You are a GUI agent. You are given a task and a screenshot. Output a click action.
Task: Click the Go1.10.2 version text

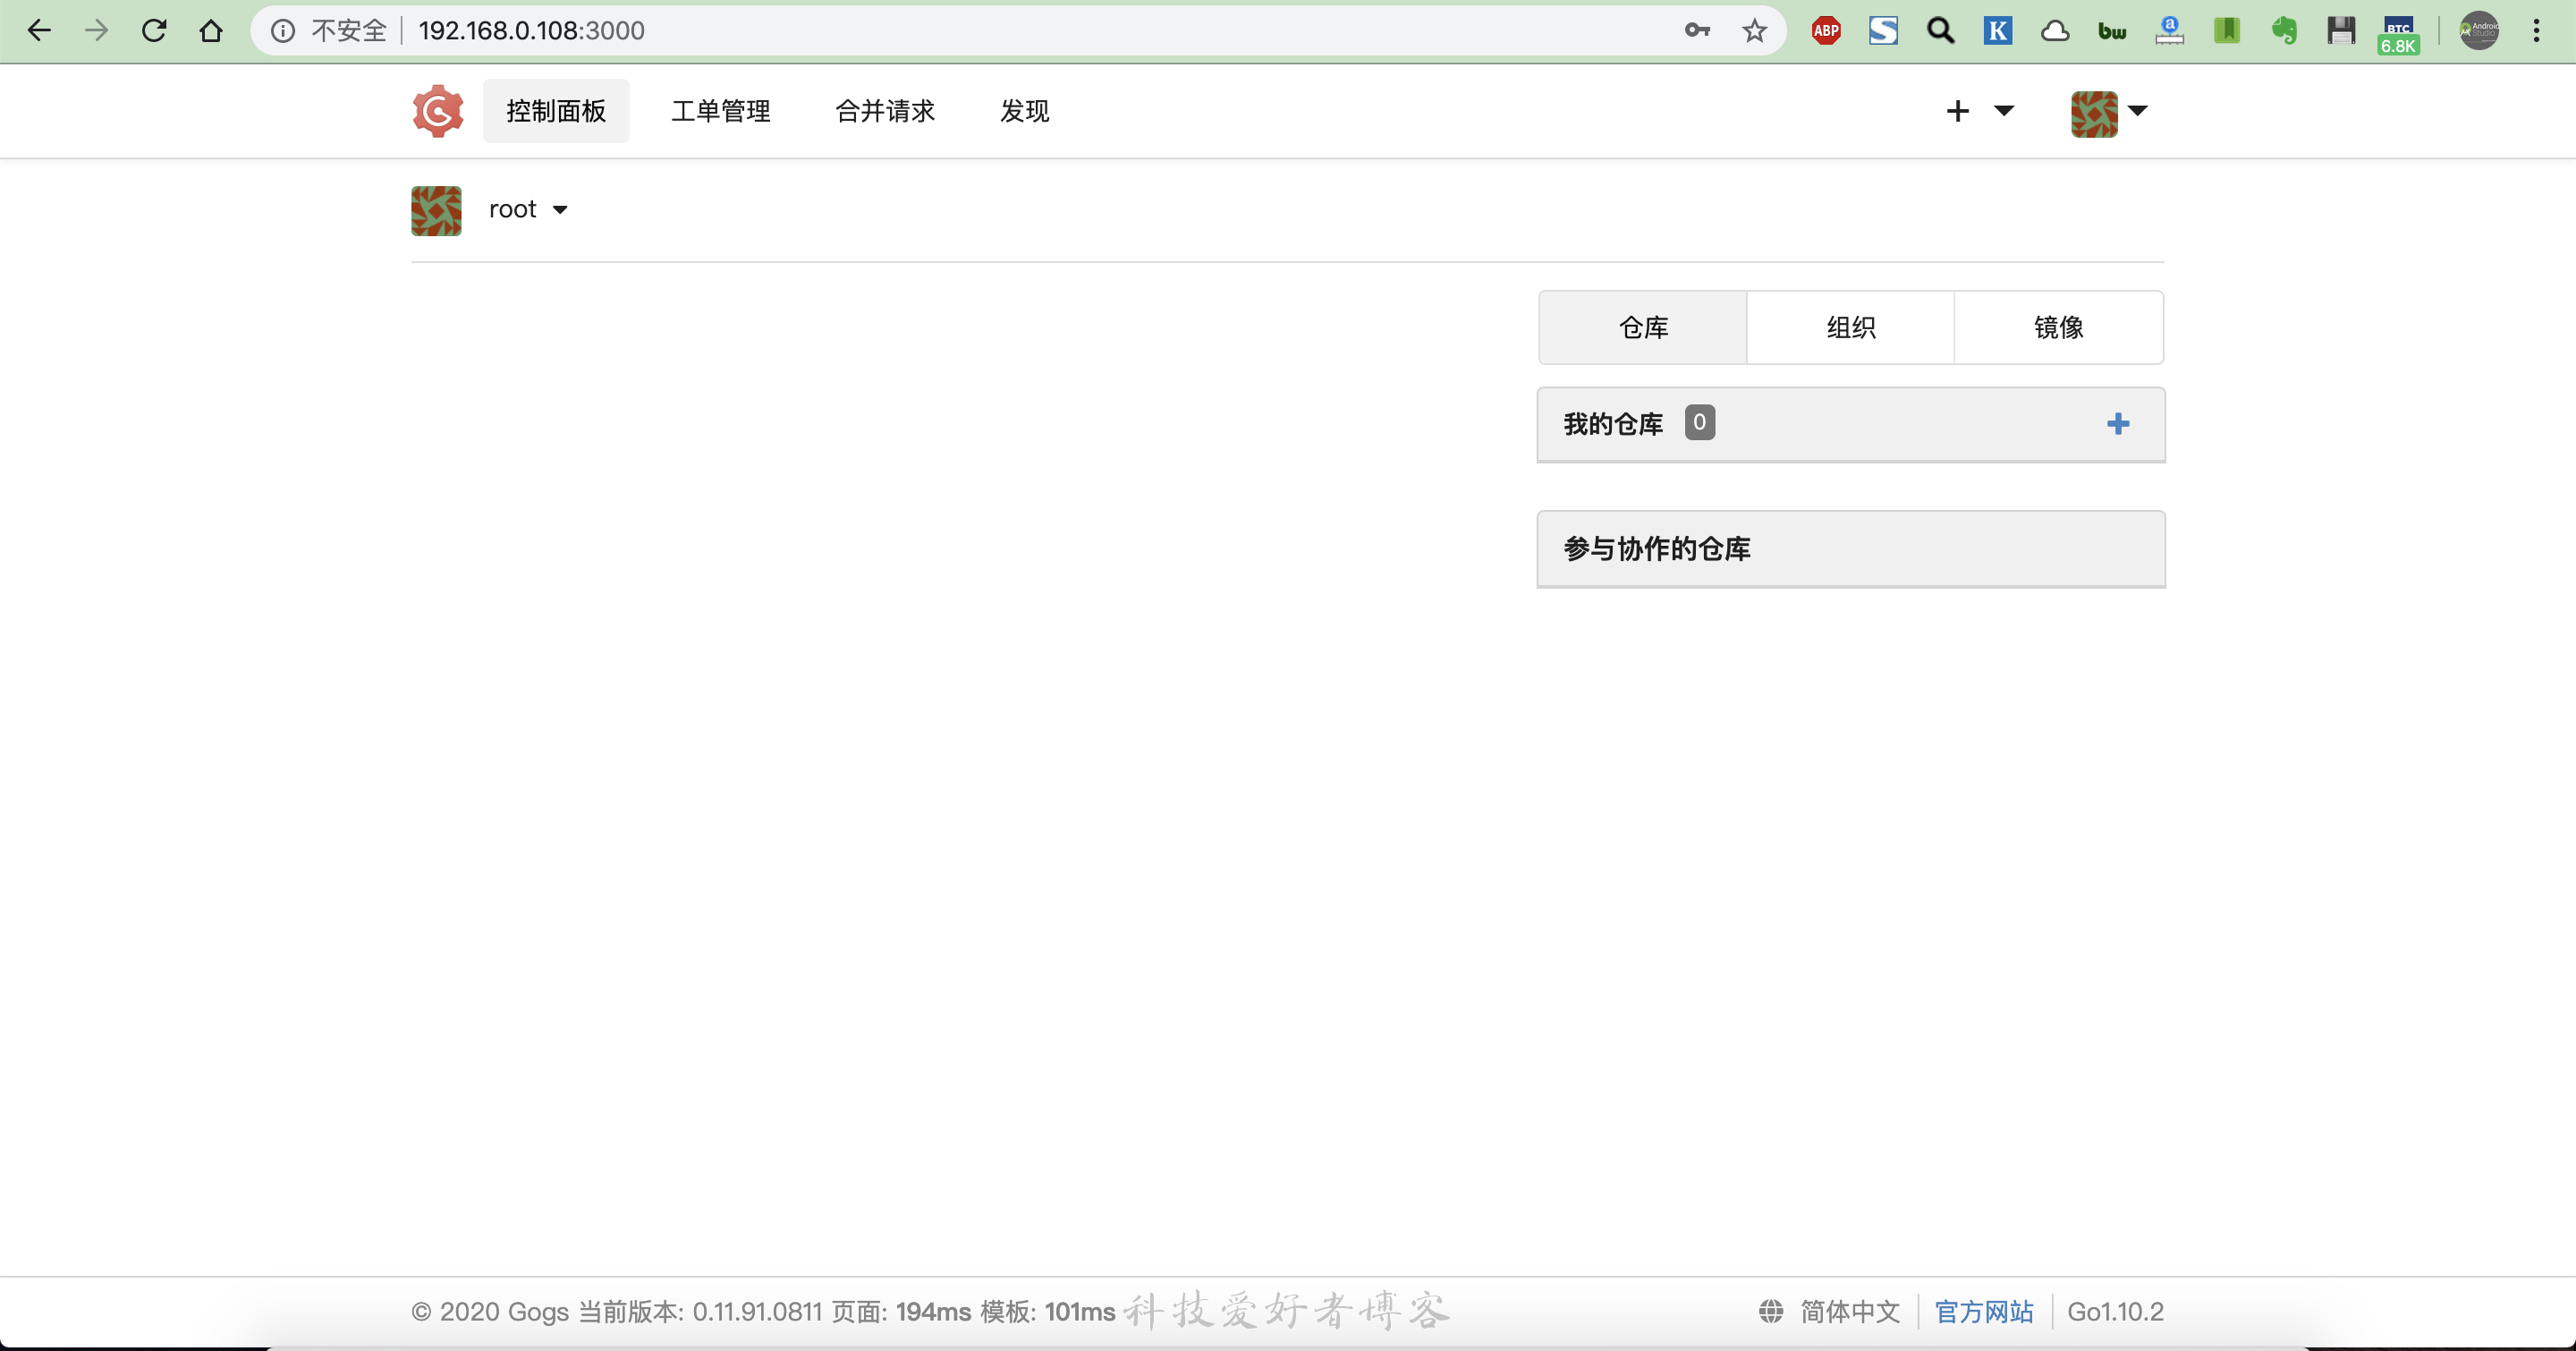pyautogui.click(x=2115, y=1311)
